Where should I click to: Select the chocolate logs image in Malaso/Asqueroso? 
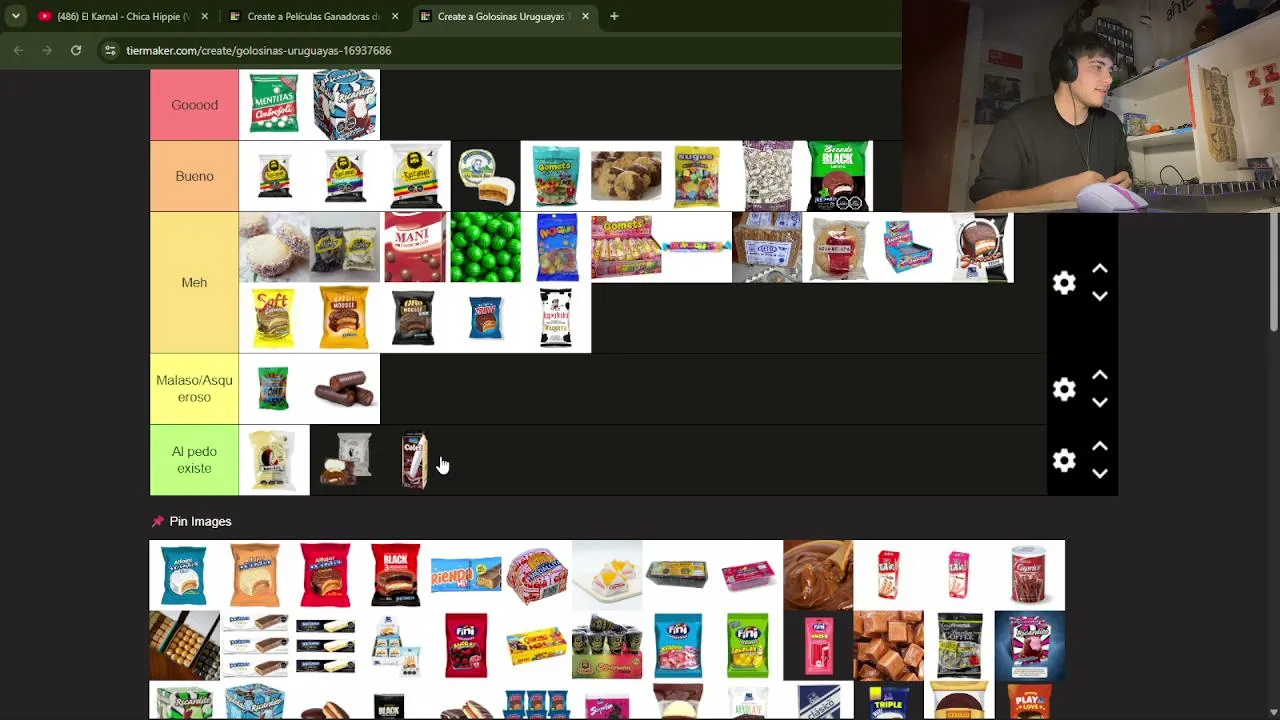tap(345, 389)
